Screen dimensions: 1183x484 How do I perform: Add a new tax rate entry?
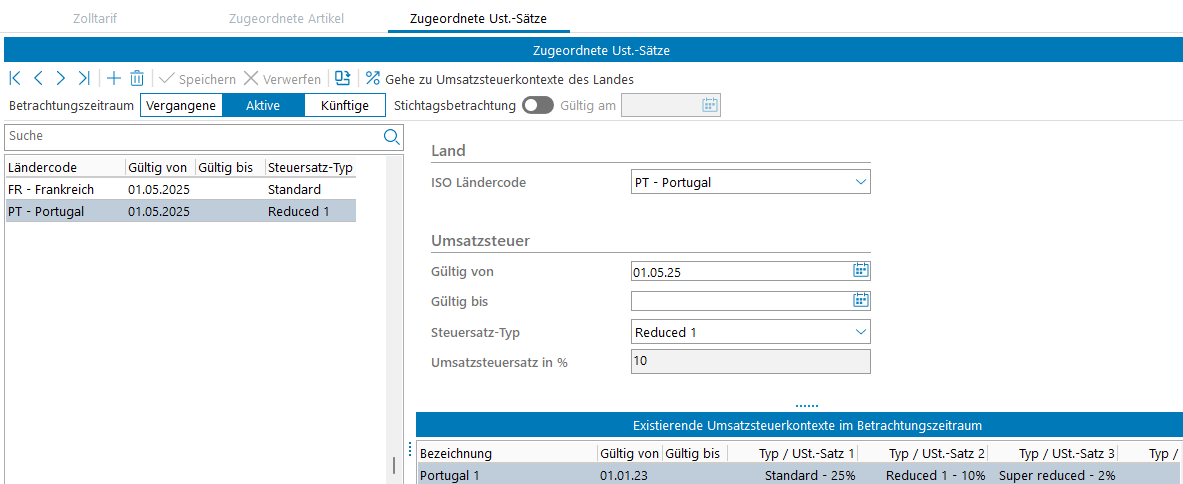(114, 79)
